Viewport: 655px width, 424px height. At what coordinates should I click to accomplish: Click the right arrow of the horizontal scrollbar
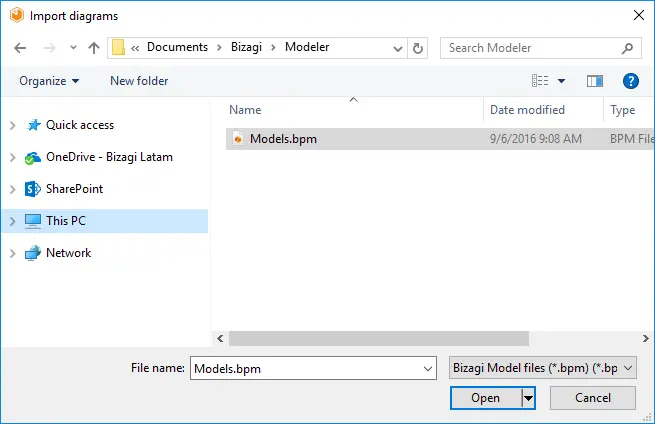coord(646,338)
